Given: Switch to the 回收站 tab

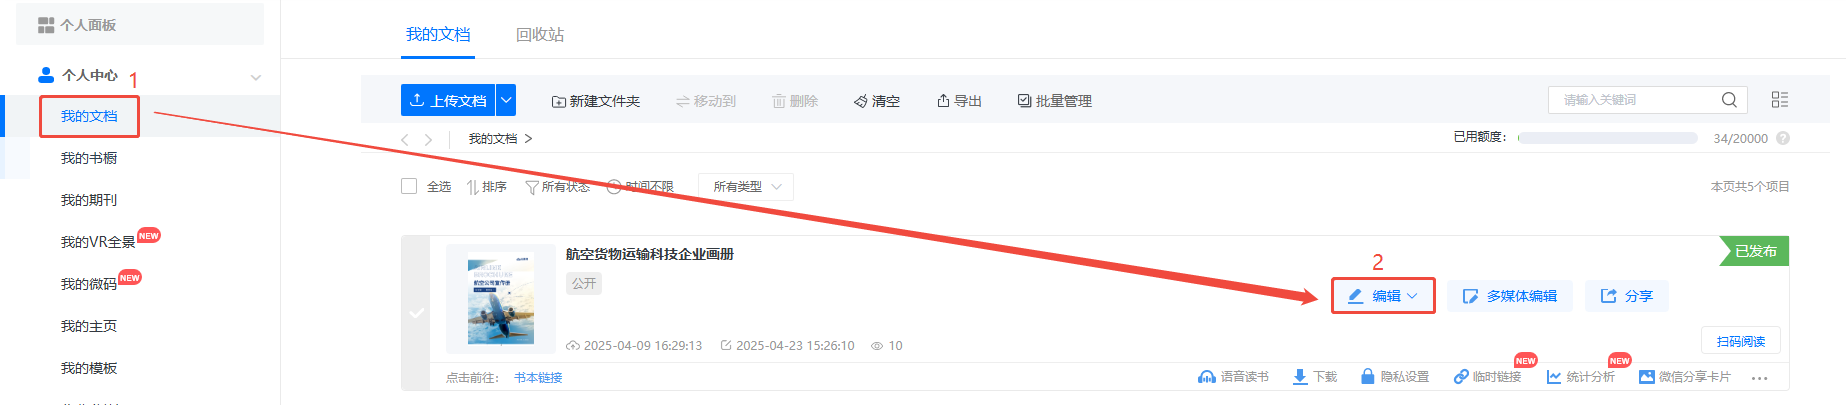Looking at the screenshot, I should tap(540, 35).
